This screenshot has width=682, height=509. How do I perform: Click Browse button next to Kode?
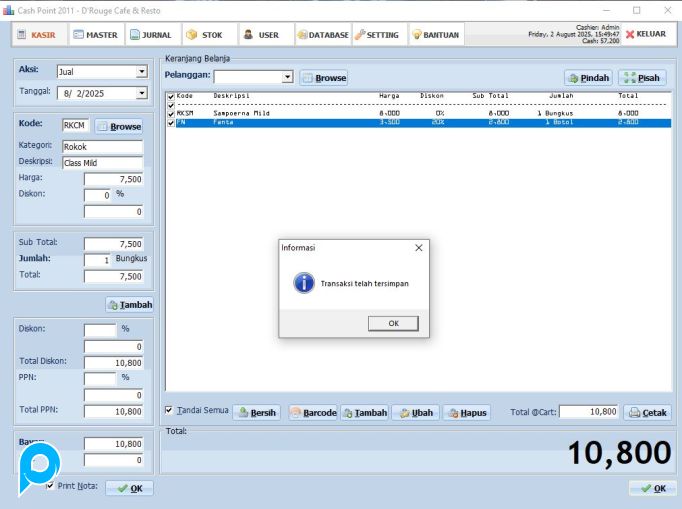(119, 127)
